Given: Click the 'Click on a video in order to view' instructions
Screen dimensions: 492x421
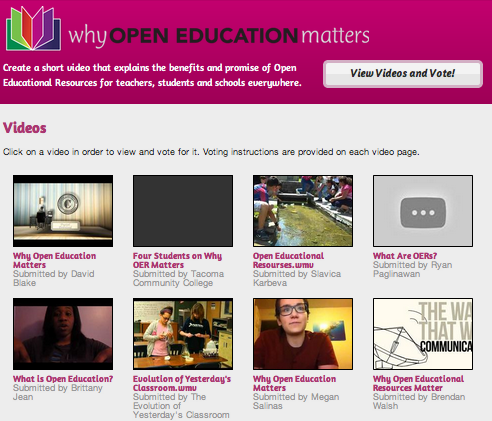Looking at the screenshot, I should (211, 152).
